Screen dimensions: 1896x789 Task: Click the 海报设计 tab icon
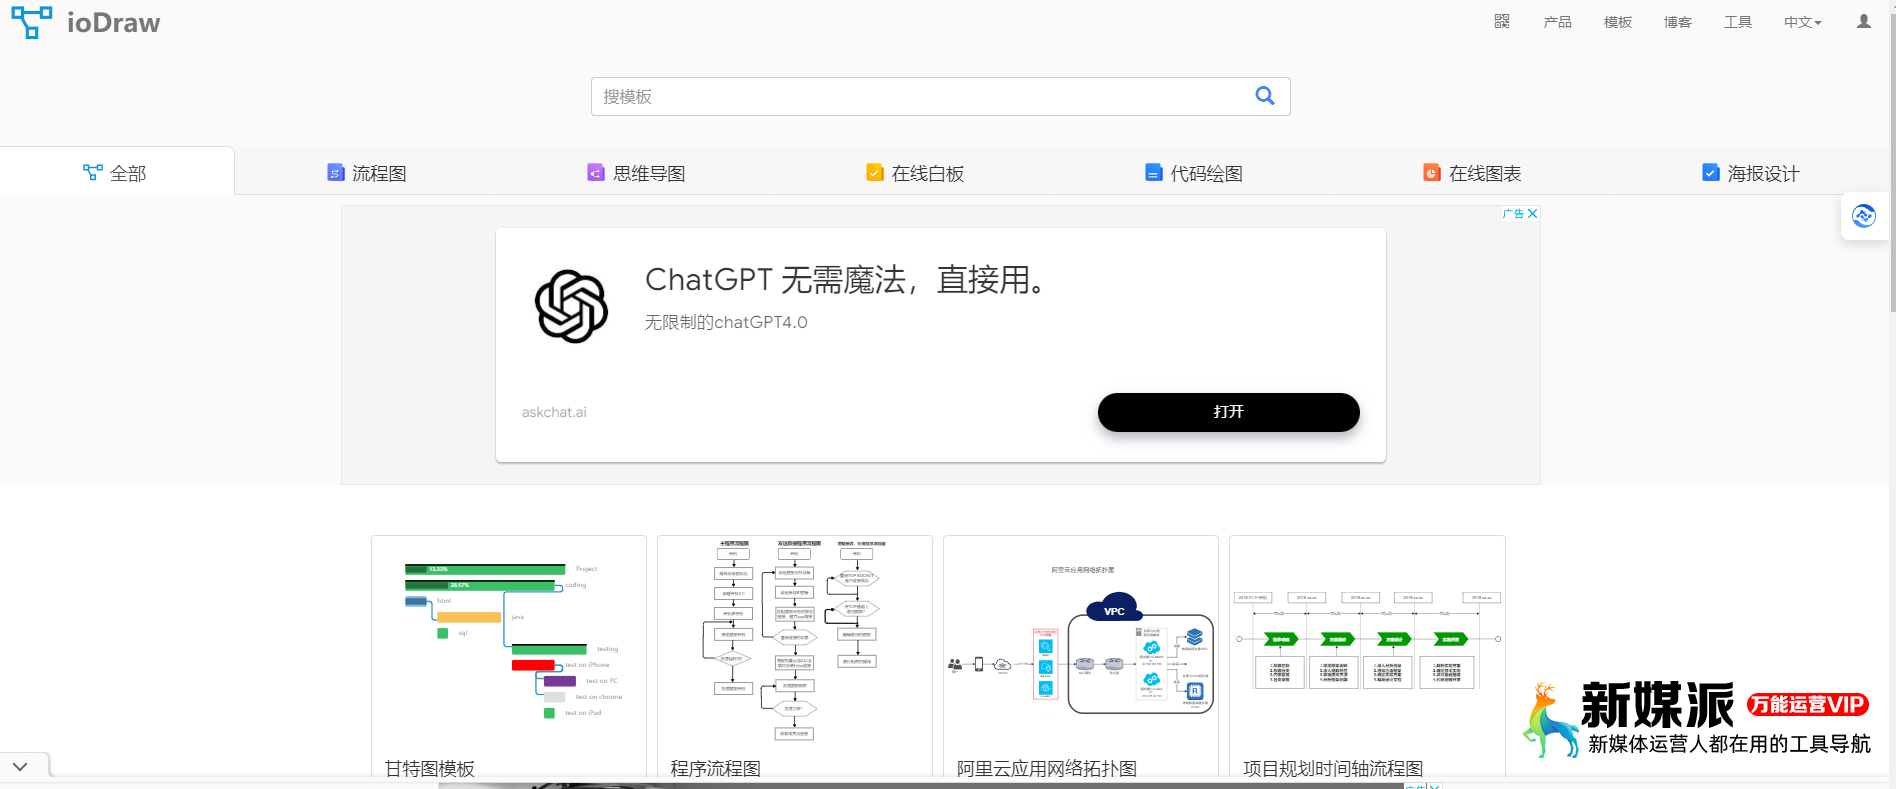click(x=1711, y=173)
